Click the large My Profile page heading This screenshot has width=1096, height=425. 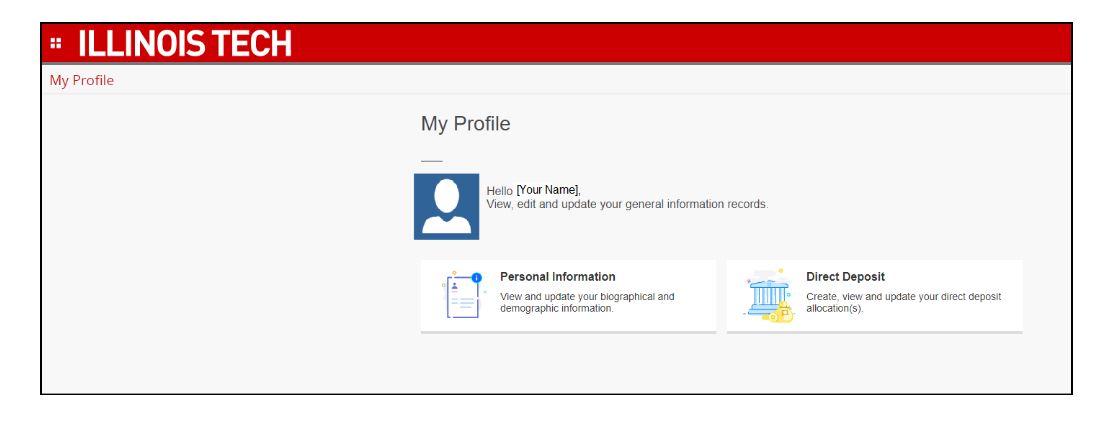coord(466,124)
